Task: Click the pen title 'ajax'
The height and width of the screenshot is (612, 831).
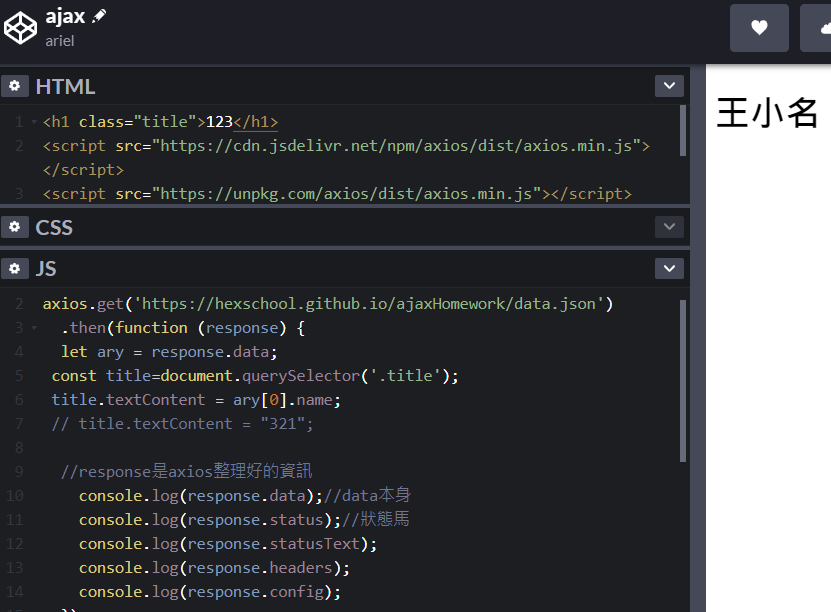Action: (x=65, y=16)
